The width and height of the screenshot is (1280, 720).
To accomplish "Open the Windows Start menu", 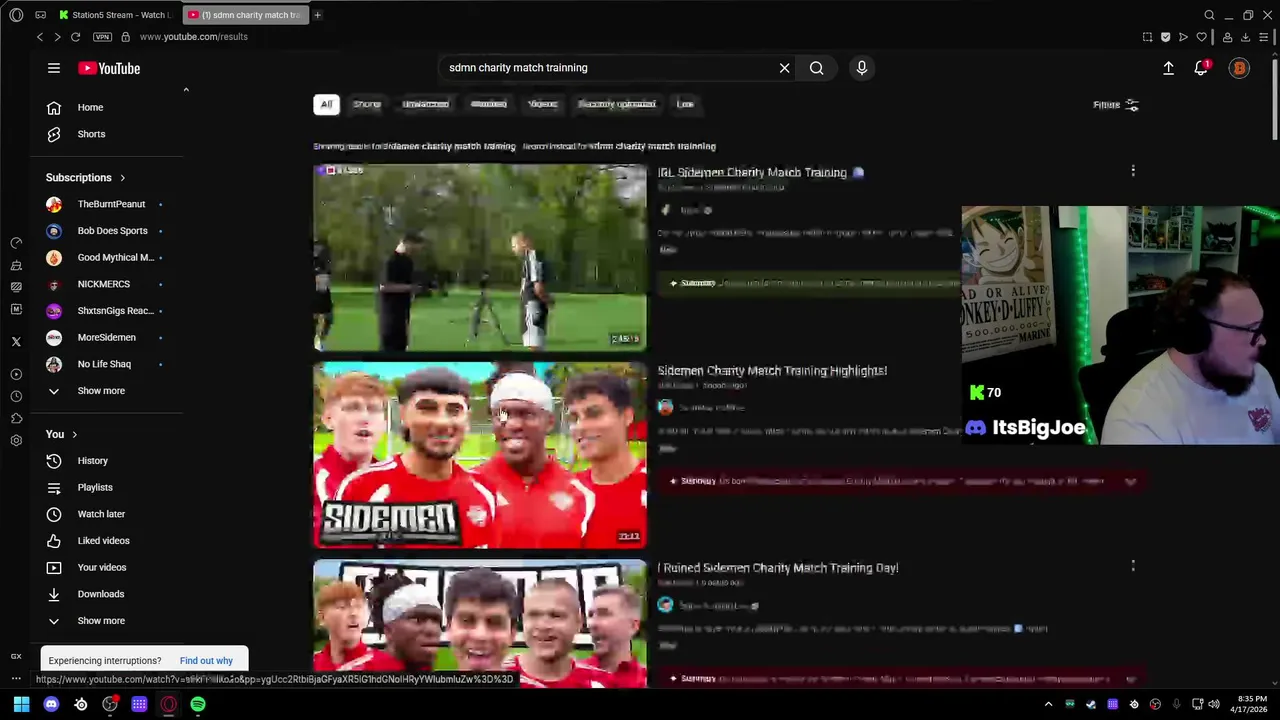I will (21, 704).
